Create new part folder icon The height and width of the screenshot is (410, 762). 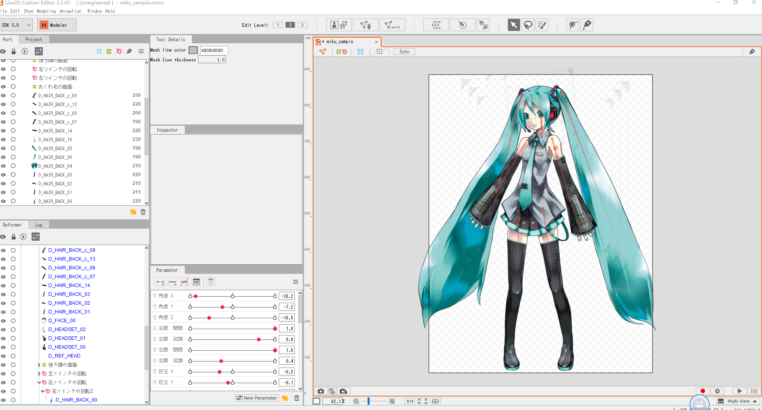133,212
